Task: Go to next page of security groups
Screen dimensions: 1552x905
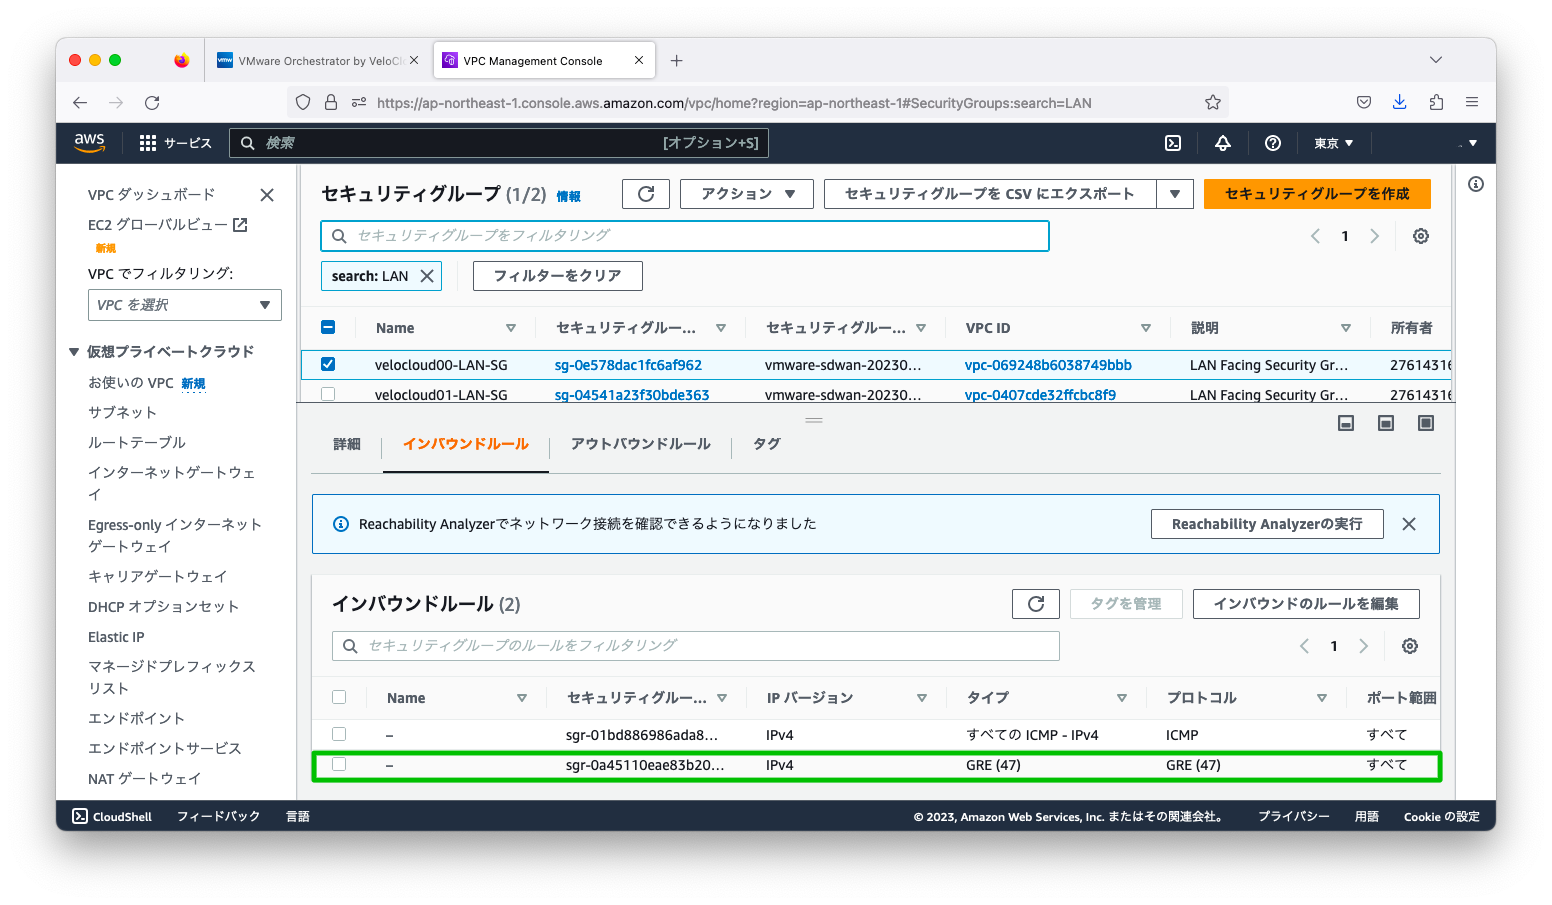Action: pos(1374,236)
